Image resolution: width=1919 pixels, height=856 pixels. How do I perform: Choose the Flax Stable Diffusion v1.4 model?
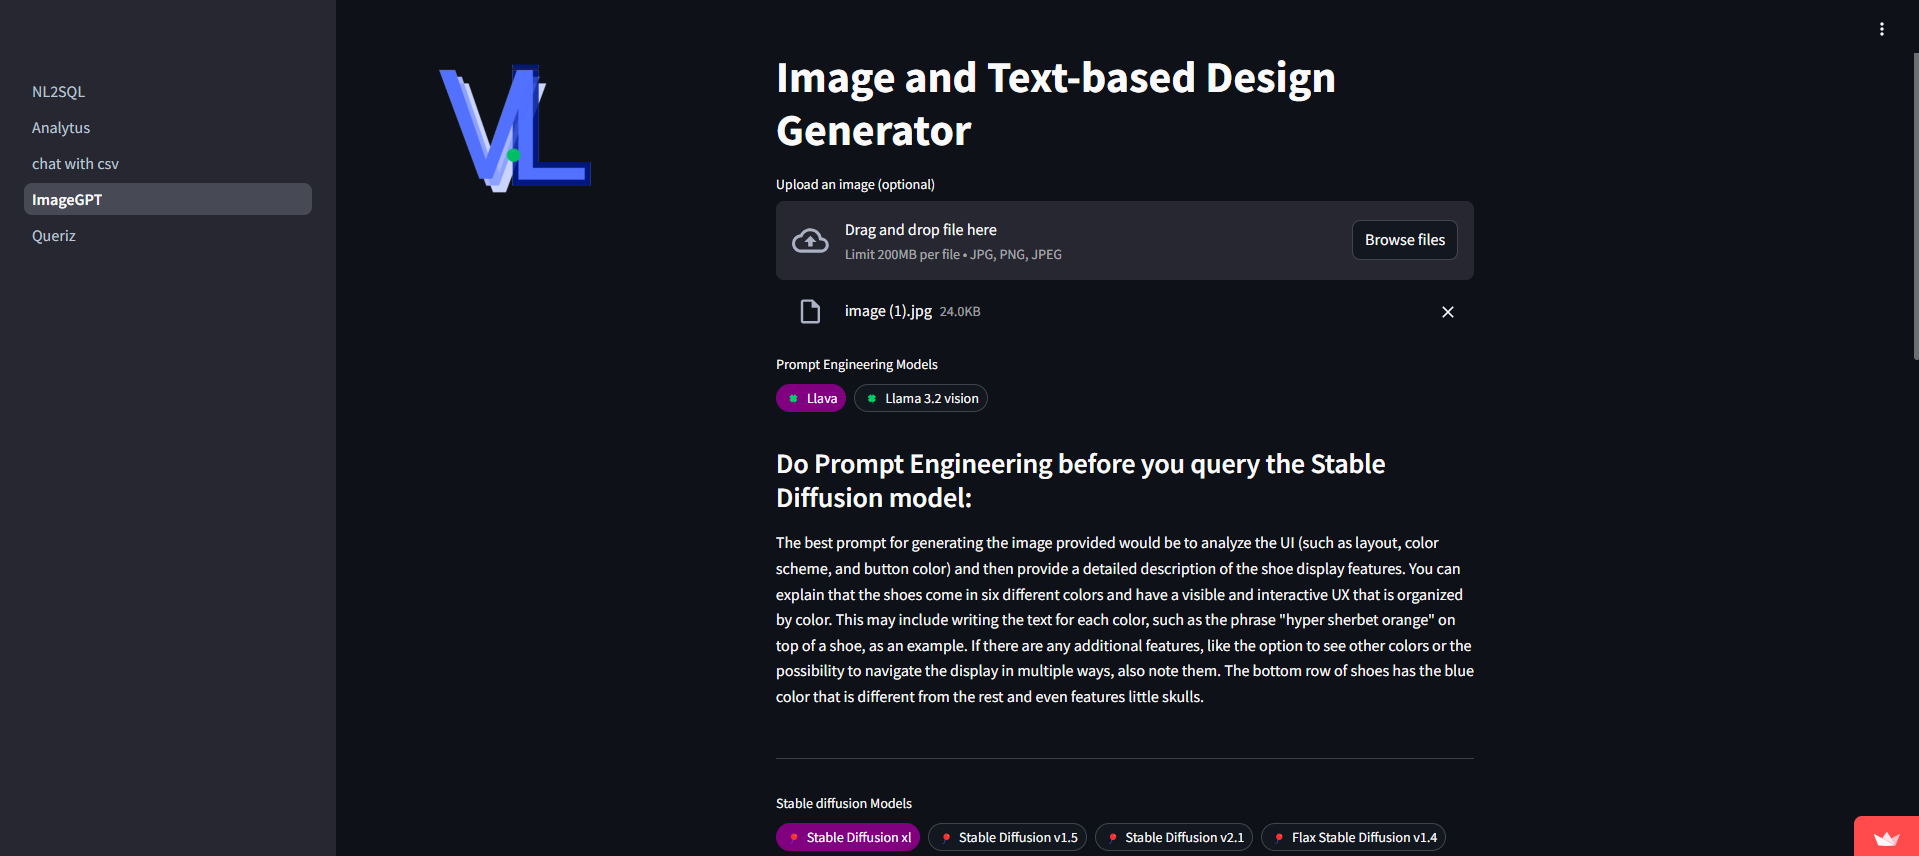coord(1353,837)
